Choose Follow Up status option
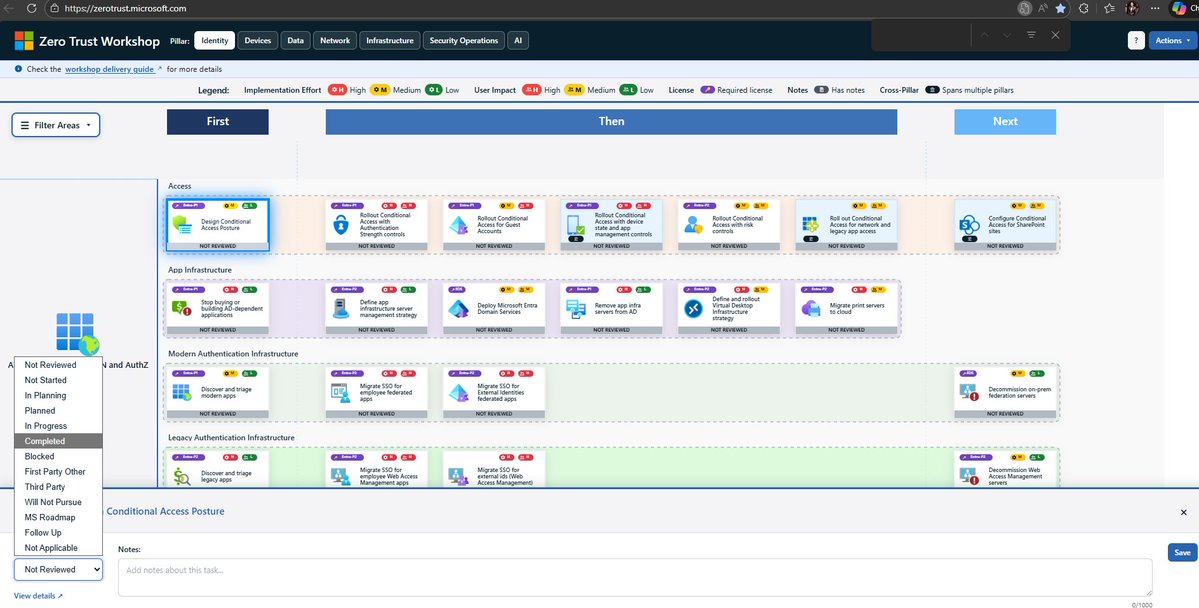Screen dimensions: 1199x608 (x=58, y=533)
